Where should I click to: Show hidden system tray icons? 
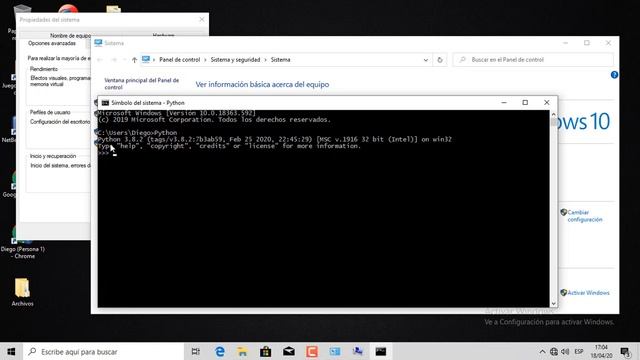point(542,351)
